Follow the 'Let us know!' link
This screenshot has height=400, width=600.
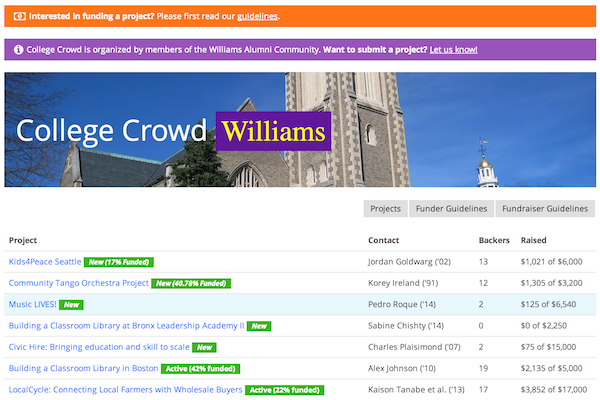453,50
